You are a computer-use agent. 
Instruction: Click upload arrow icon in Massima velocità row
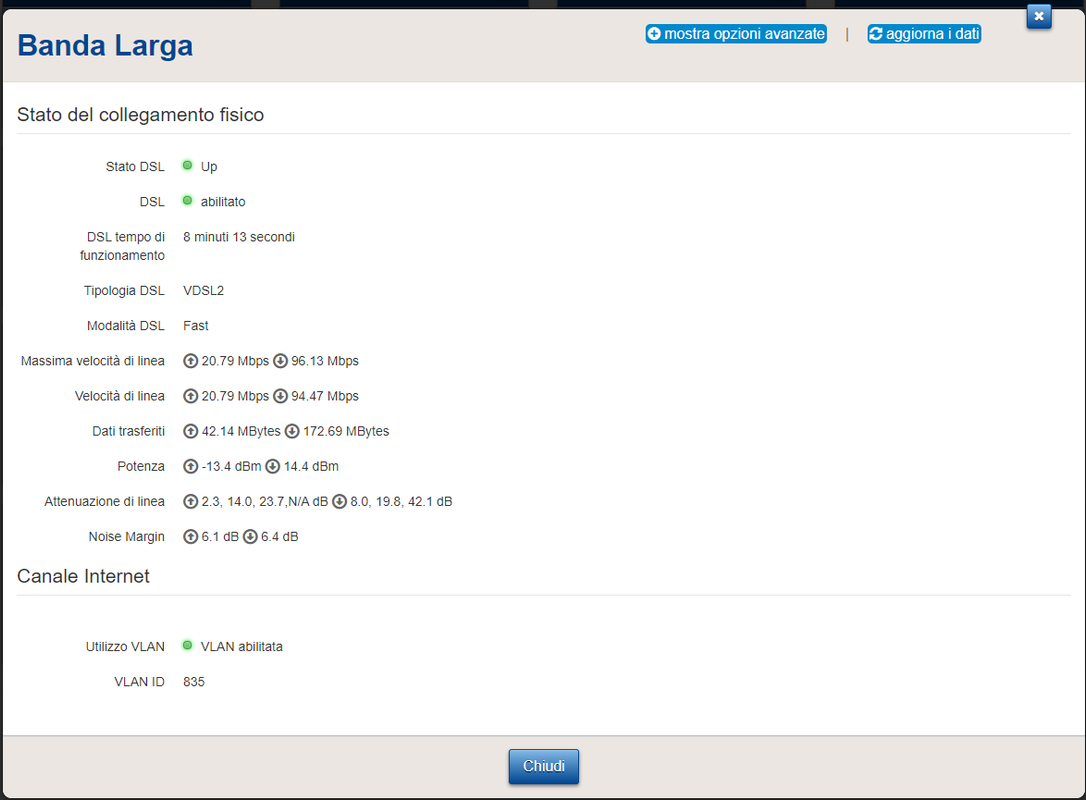(190, 361)
